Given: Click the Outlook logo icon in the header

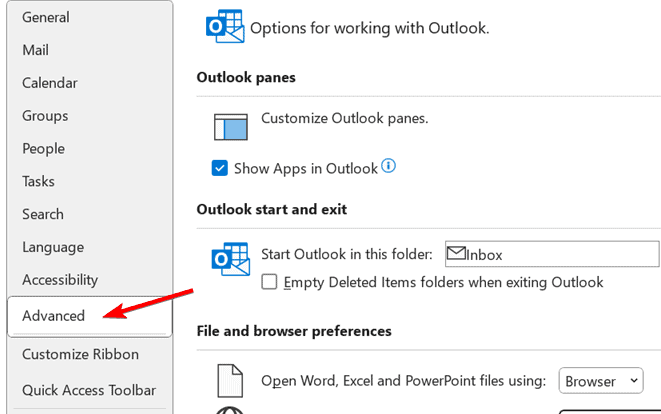Looking at the screenshot, I should (x=225, y=26).
